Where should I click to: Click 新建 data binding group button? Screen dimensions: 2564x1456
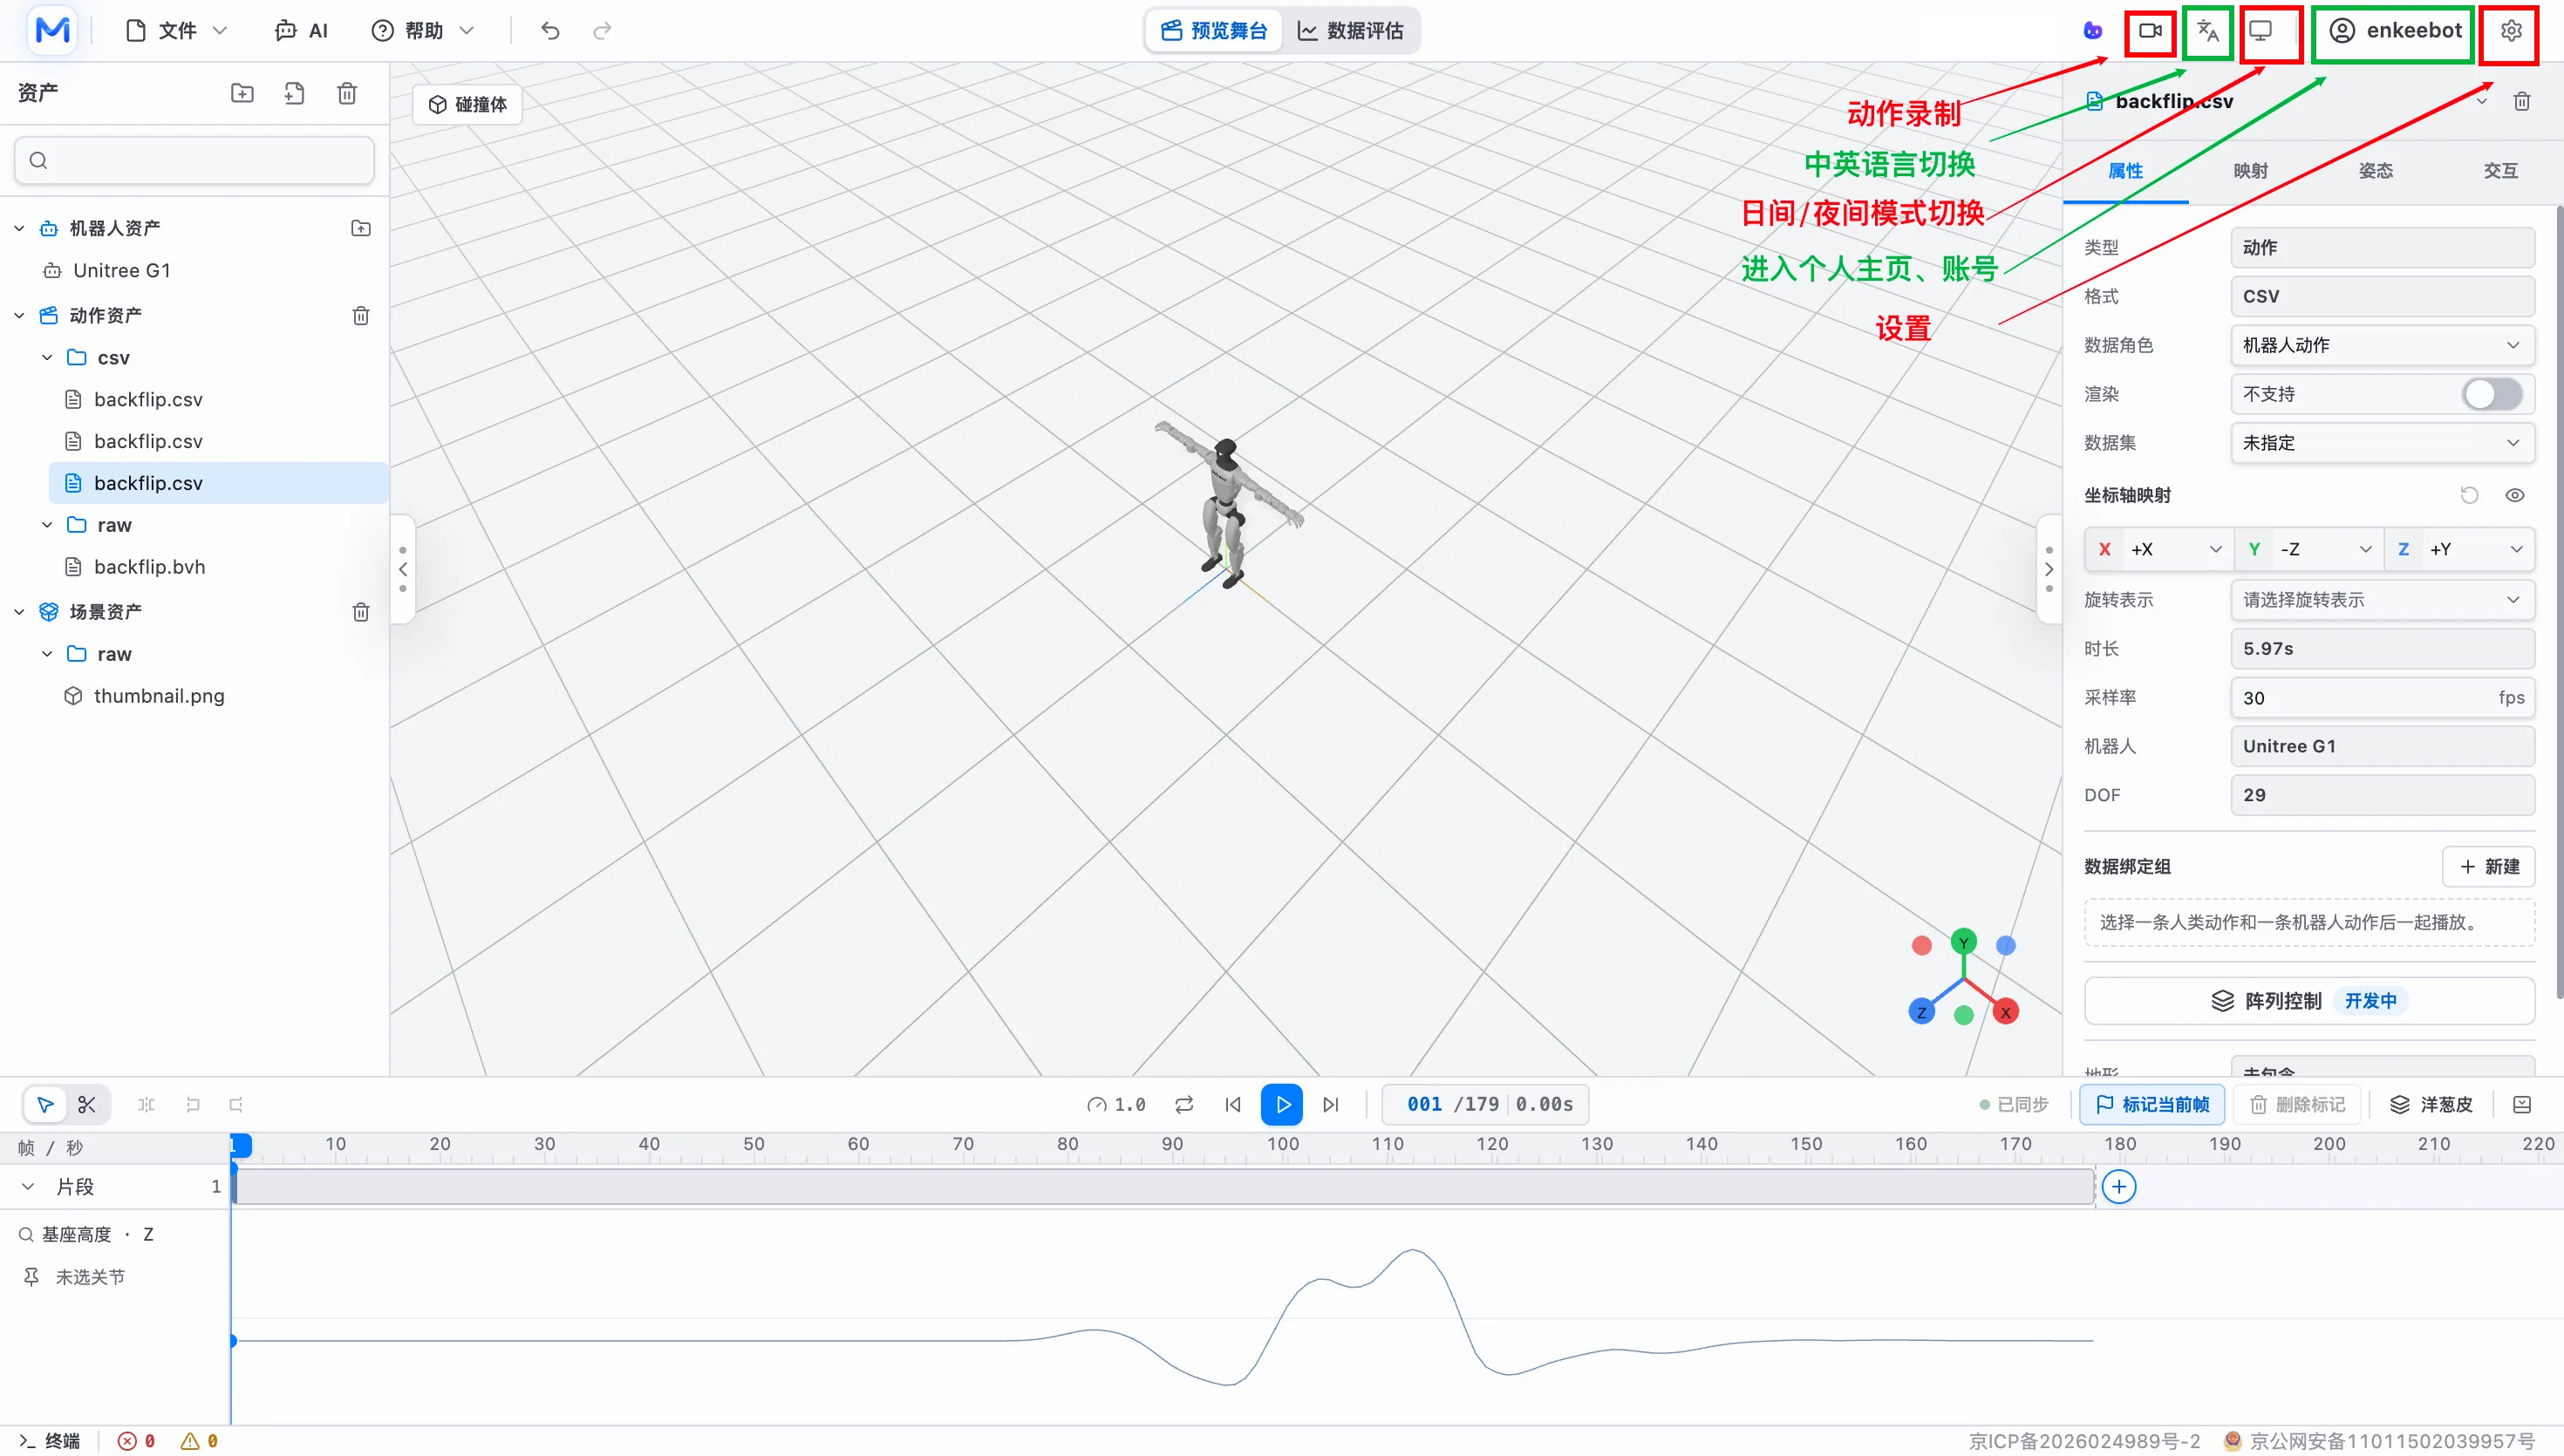click(2488, 867)
